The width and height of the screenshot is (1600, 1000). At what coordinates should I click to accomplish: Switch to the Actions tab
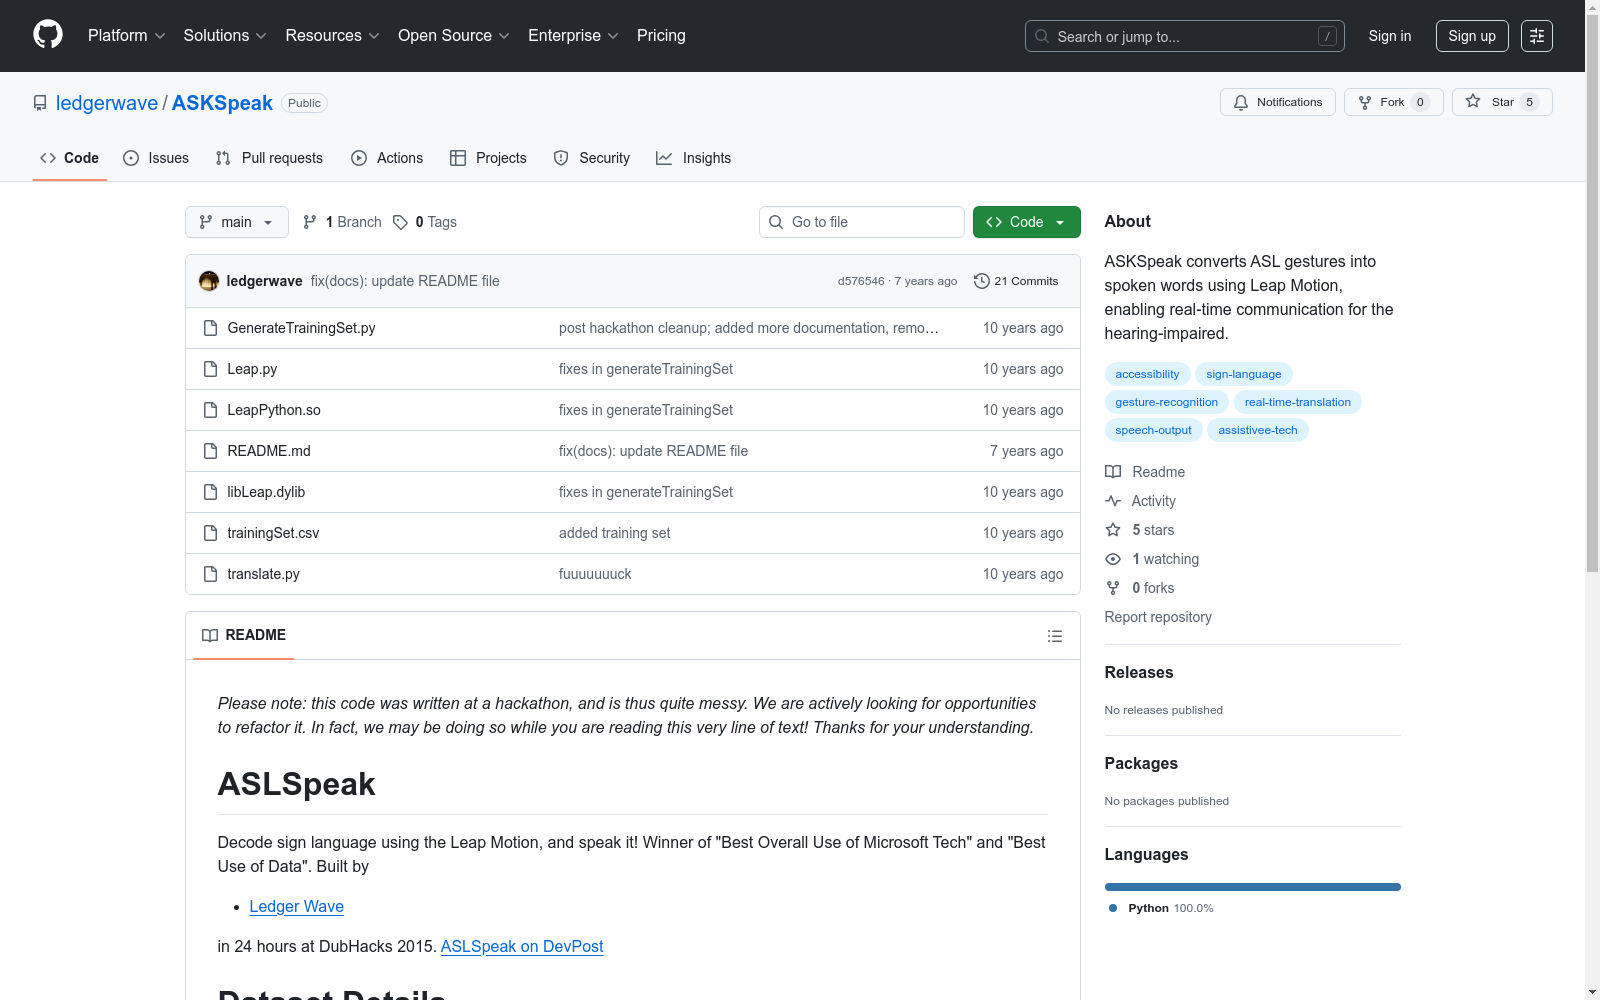387,158
